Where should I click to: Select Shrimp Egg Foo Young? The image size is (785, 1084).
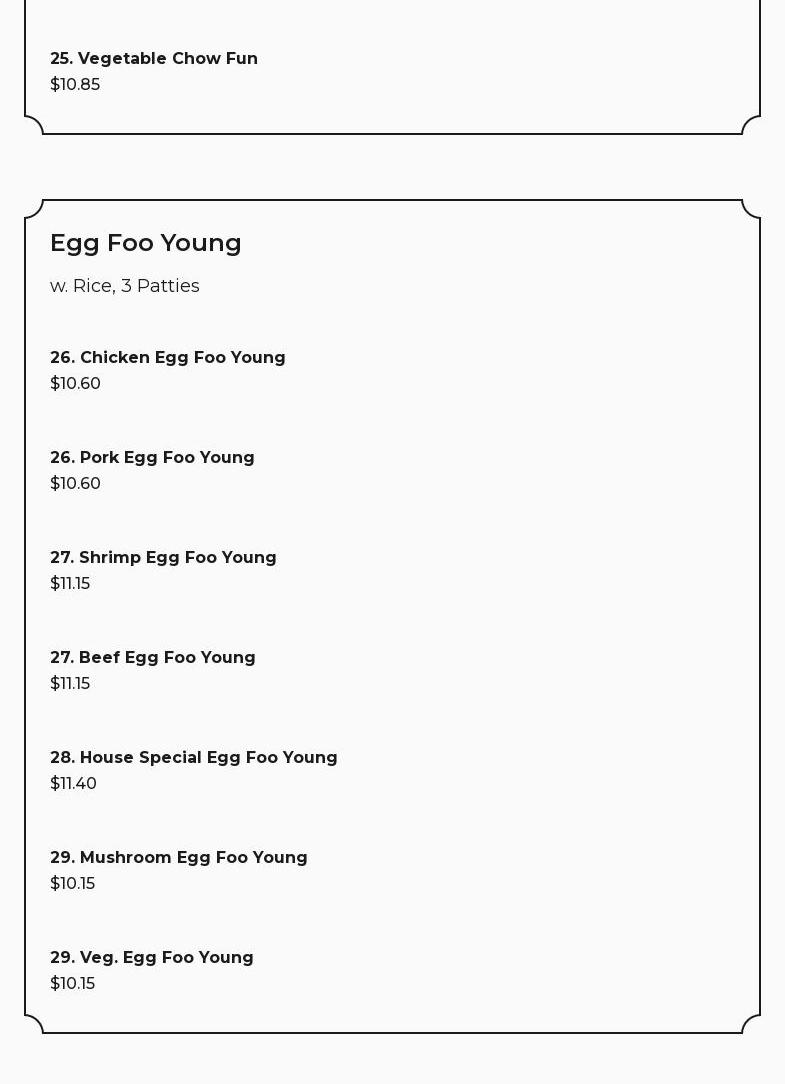163,557
